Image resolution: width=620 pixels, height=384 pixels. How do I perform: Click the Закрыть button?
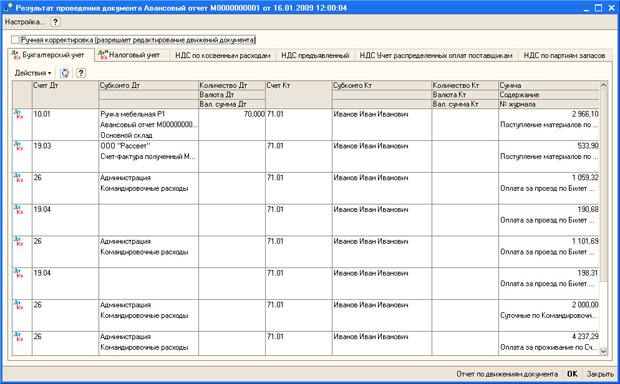click(x=600, y=374)
